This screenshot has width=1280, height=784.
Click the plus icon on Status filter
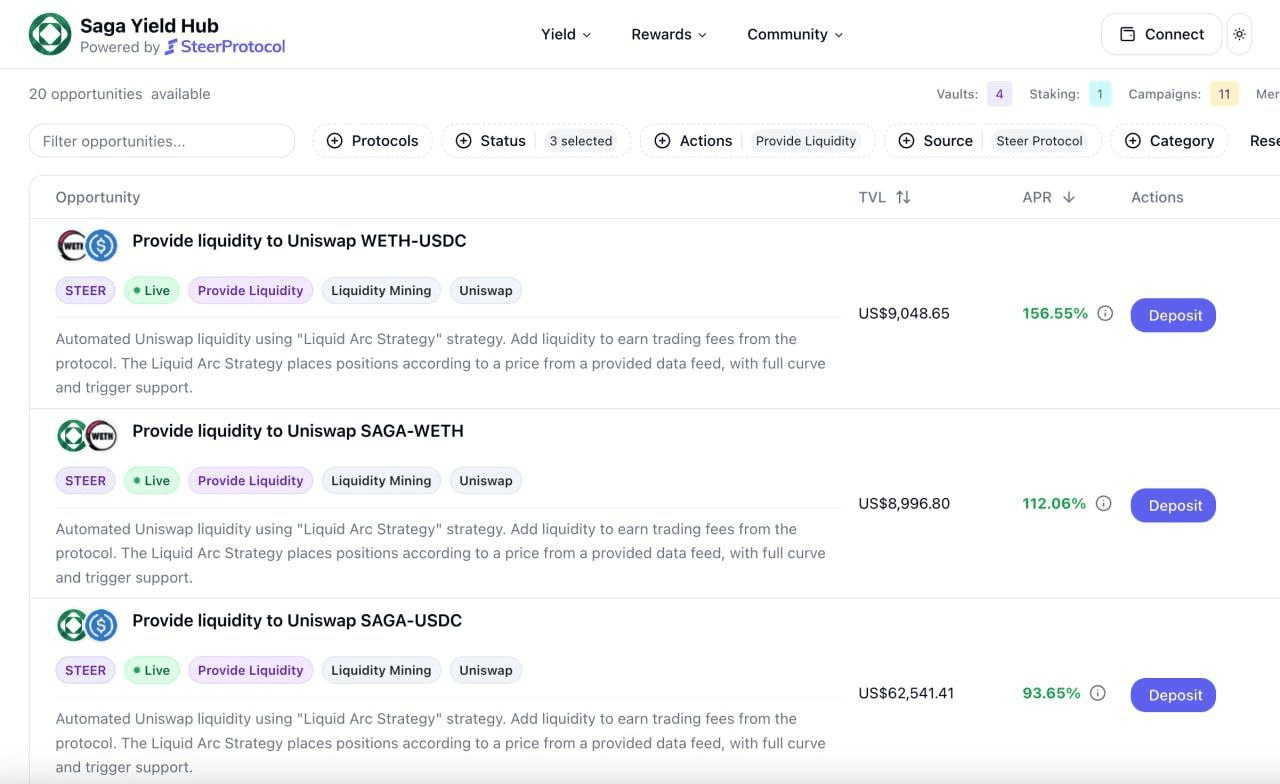click(463, 141)
